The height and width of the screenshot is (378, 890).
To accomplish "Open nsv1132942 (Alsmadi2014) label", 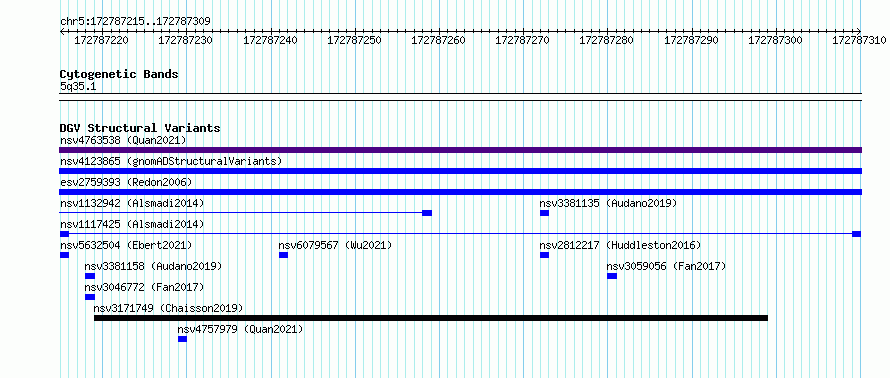I will click(132, 203).
